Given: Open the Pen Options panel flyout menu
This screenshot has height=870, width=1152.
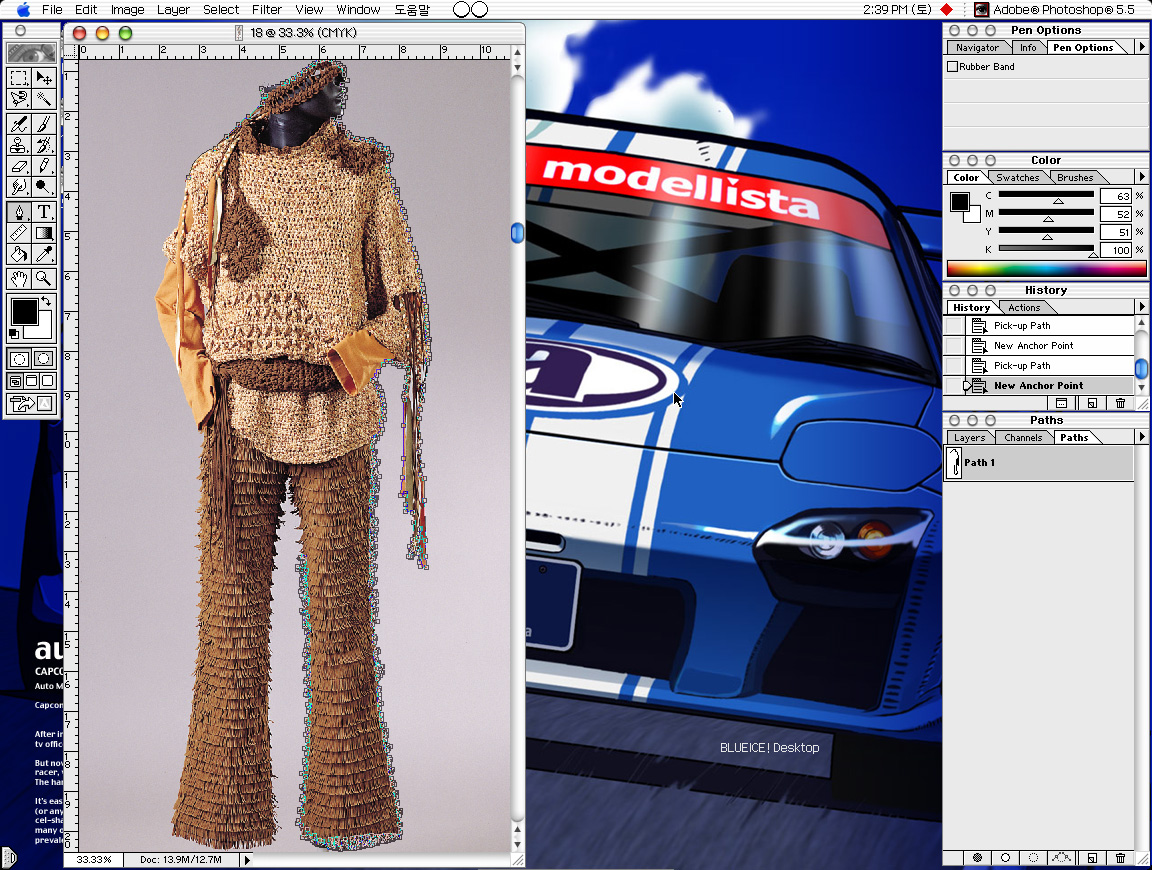Looking at the screenshot, I should 1141,48.
